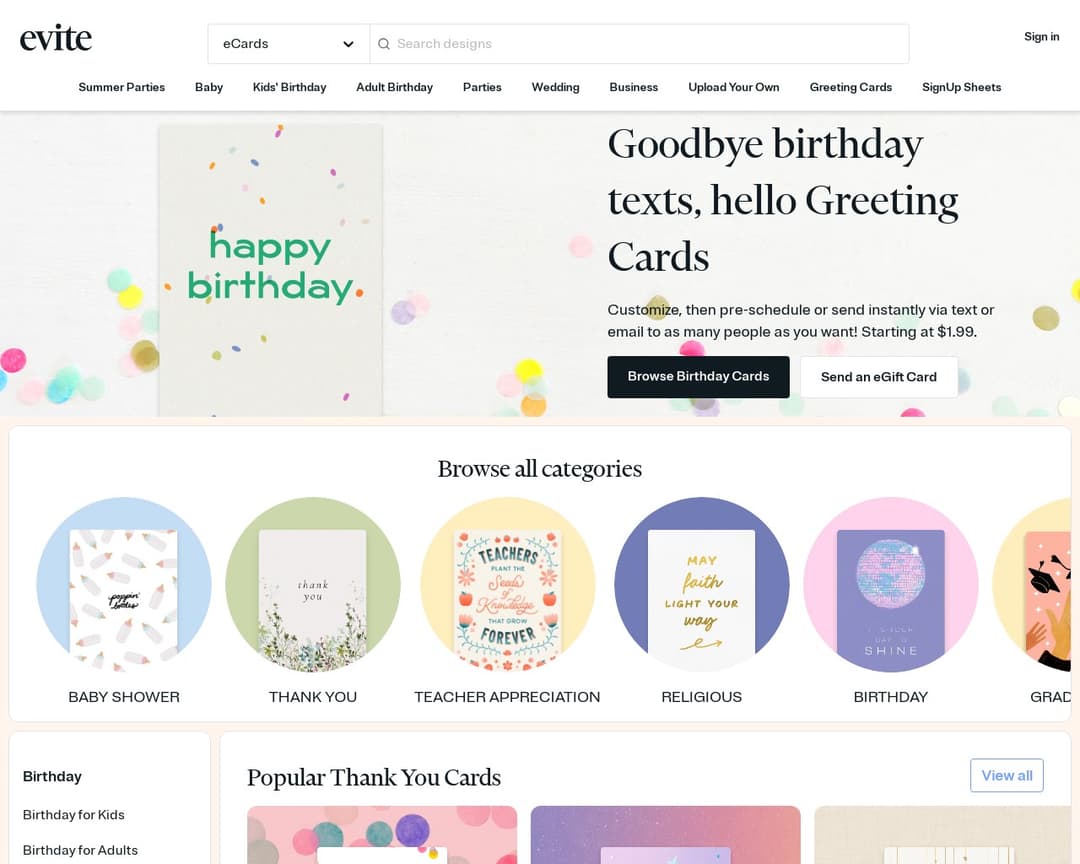Open the happy birthday card preview

pos(271,270)
